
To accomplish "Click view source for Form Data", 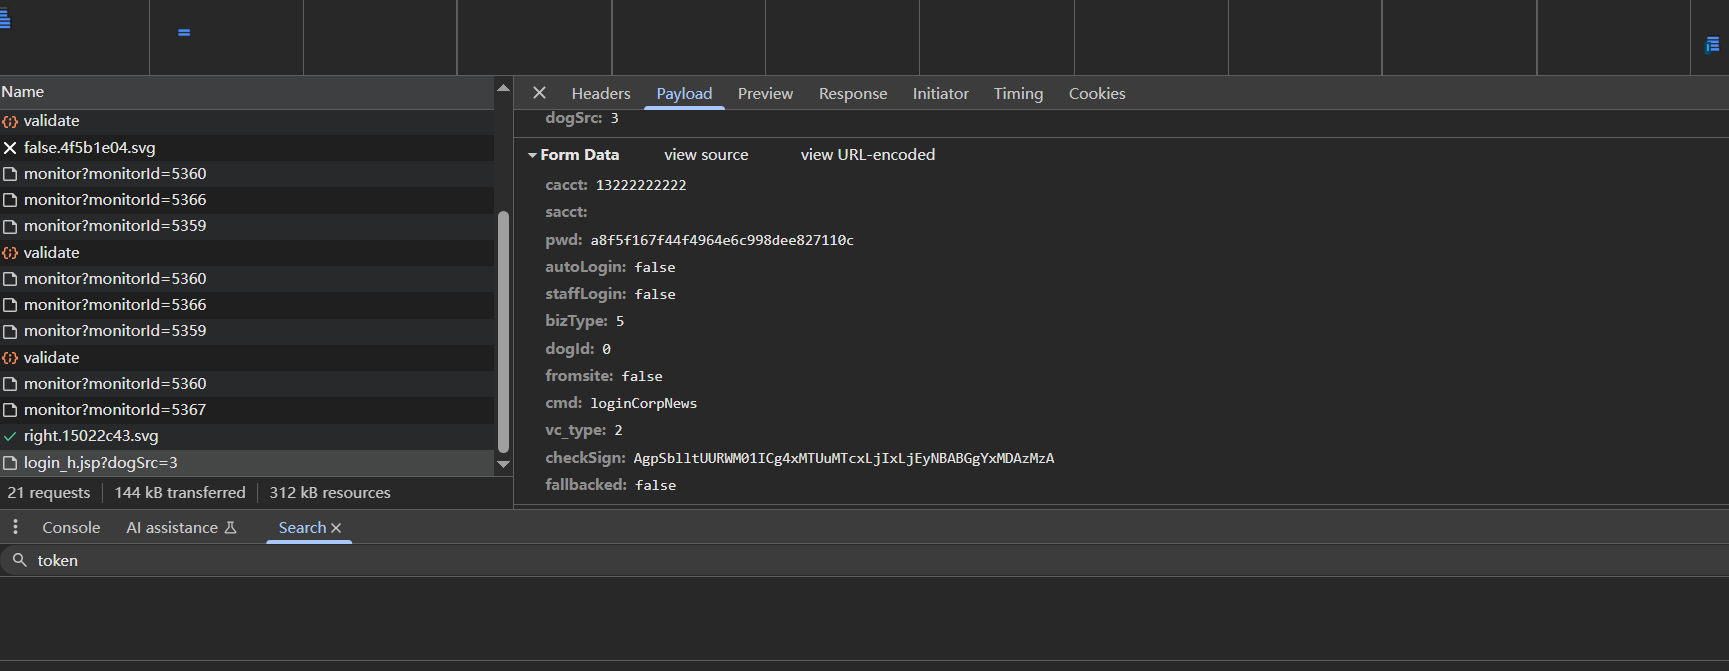I will coord(706,155).
